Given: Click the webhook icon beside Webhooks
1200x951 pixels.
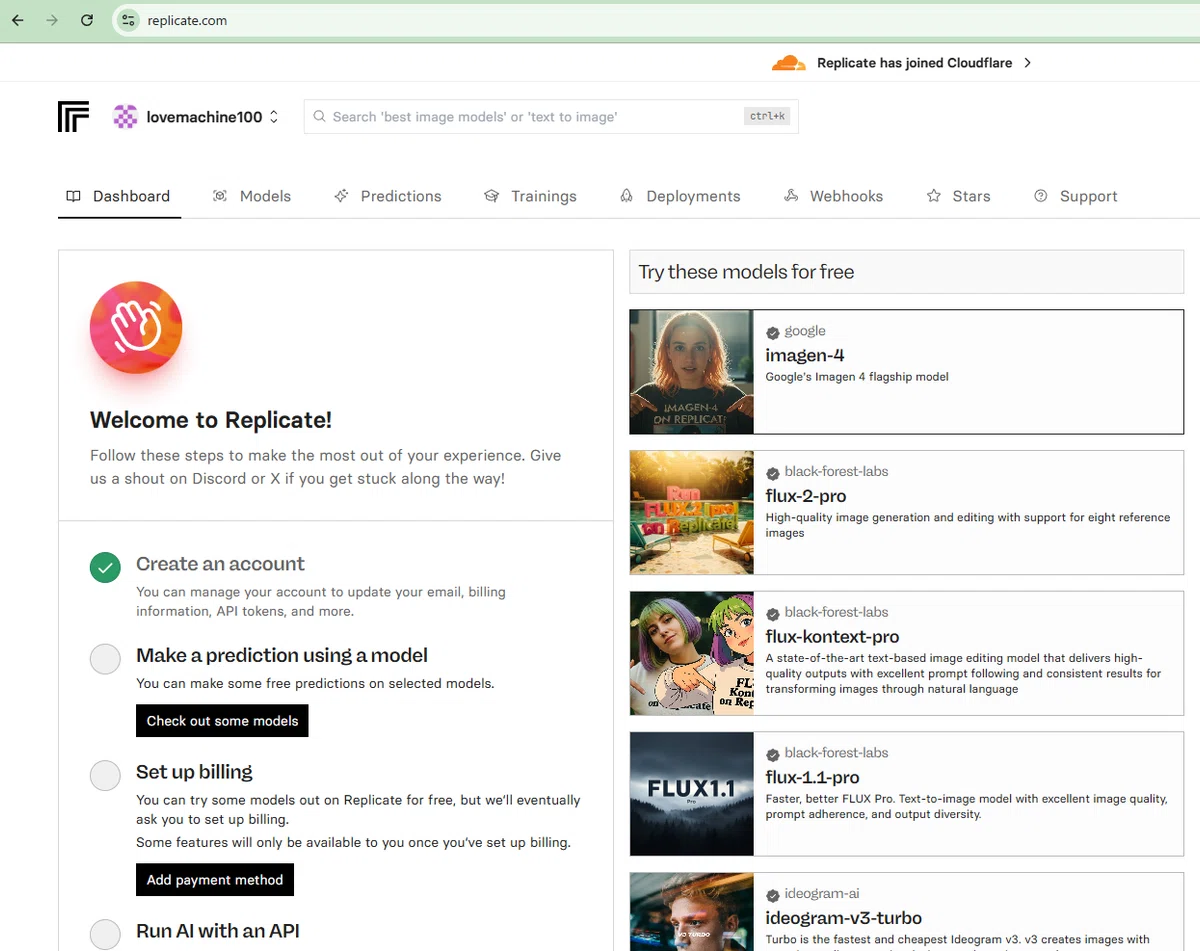Looking at the screenshot, I should pyautogui.click(x=791, y=196).
